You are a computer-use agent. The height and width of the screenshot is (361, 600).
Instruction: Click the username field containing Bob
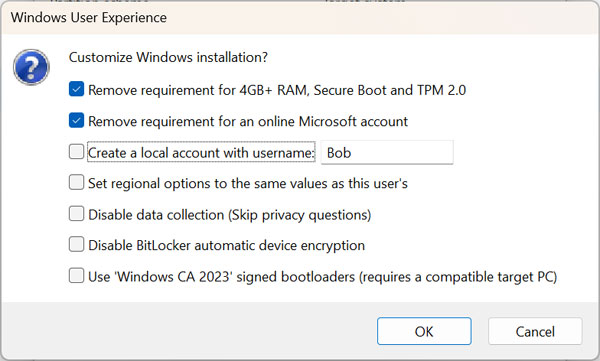(387, 152)
